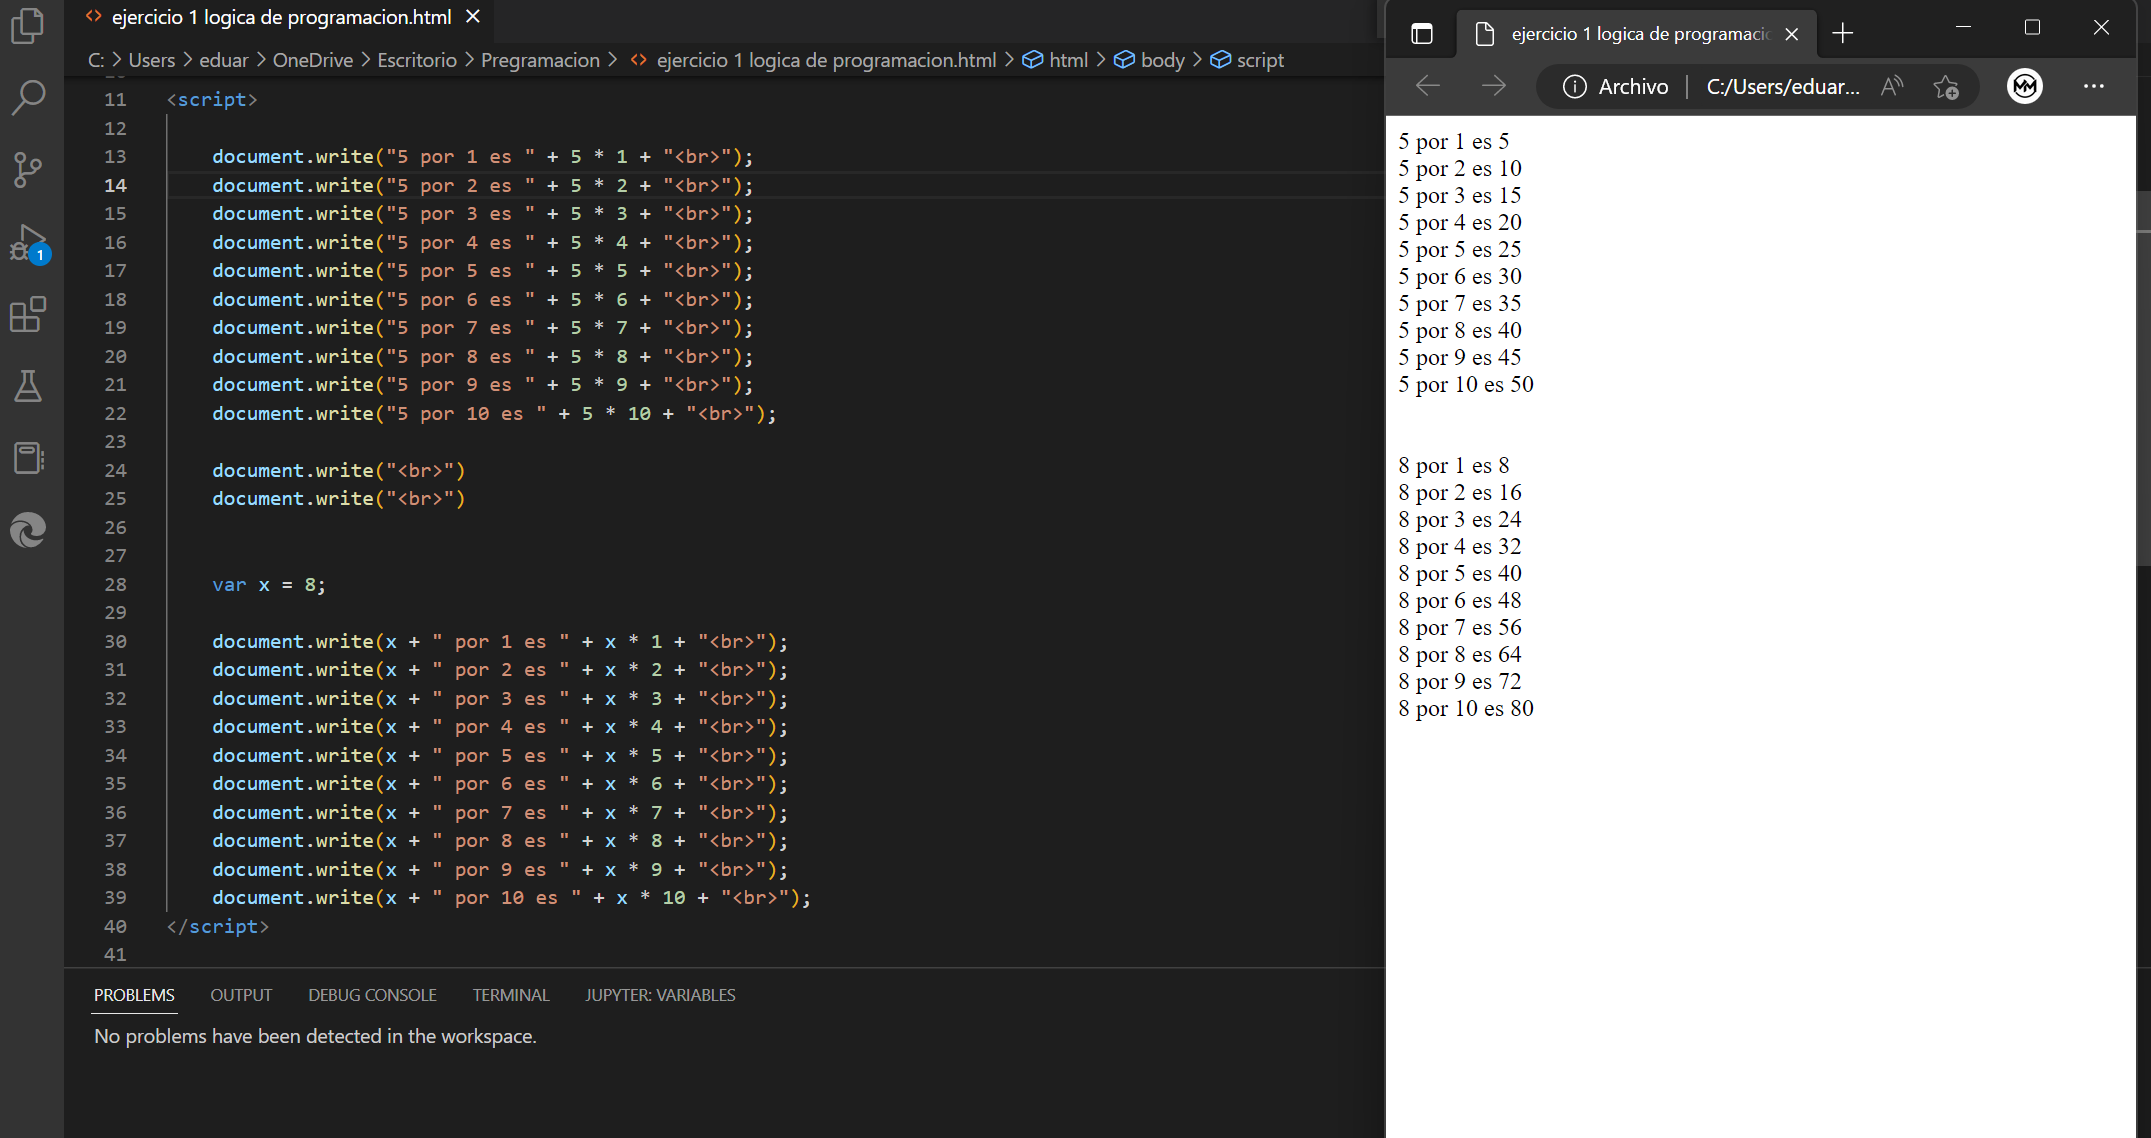Click breadcrumb body symbol
2151x1138 pixels.
point(1162,60)
